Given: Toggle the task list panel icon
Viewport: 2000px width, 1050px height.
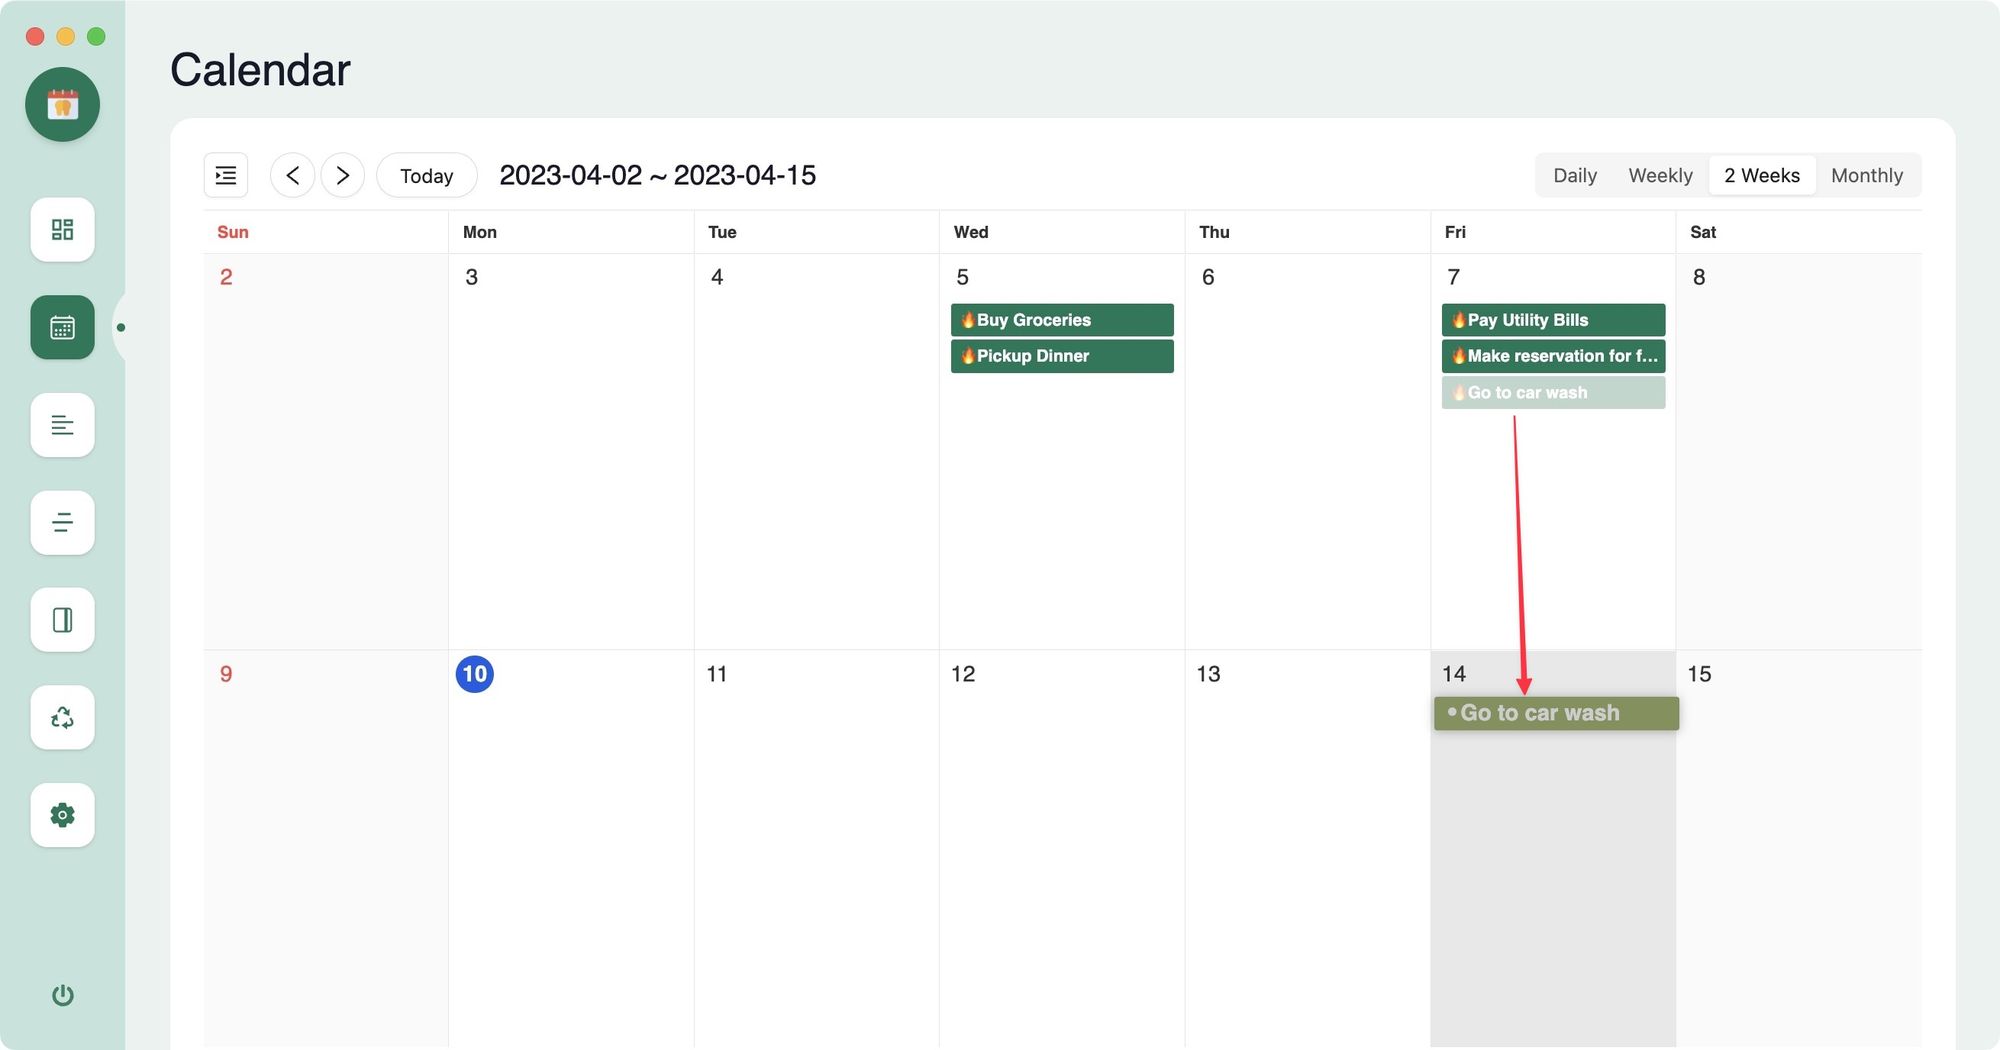Looking at the screenshot, I should (x=226, y=175).
